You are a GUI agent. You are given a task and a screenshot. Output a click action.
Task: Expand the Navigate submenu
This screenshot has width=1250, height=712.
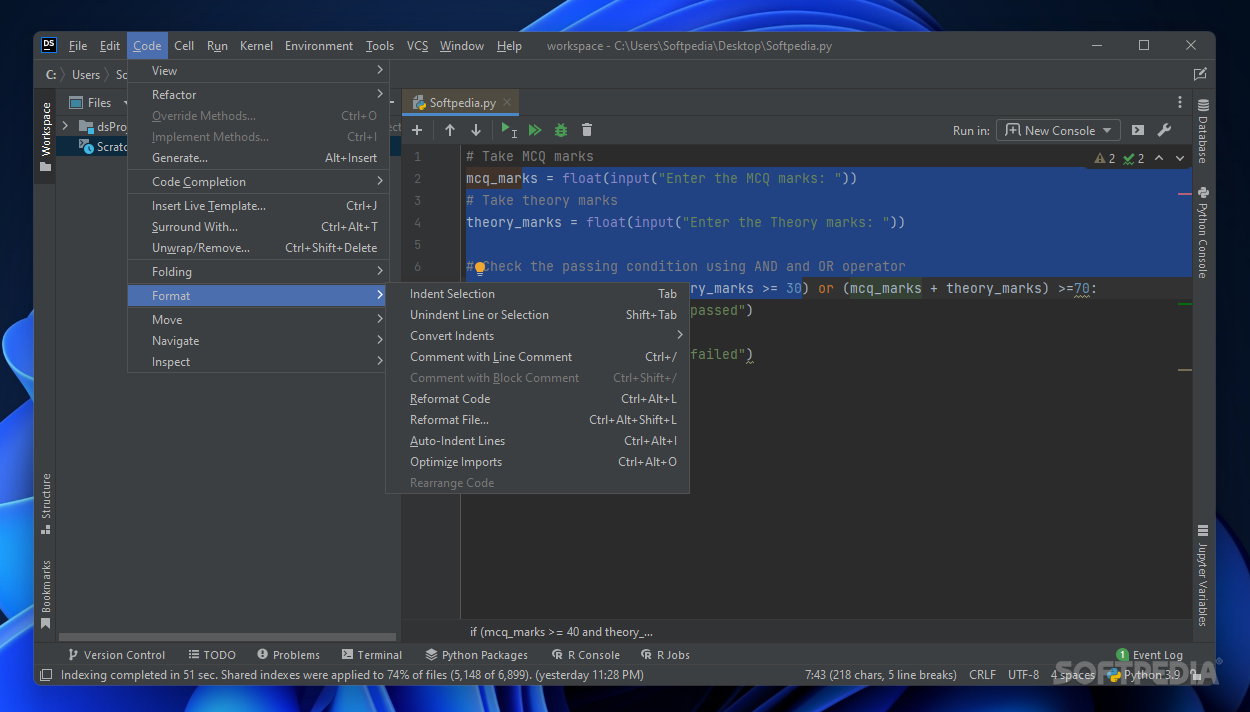[258, 340]
